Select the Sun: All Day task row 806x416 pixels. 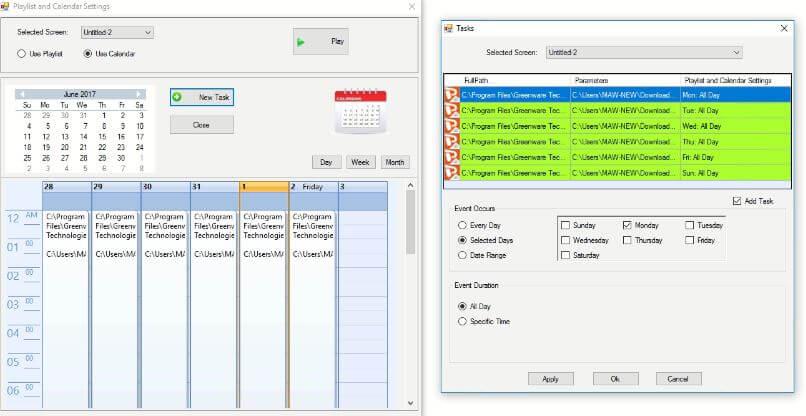pyautogui.click(x=617, y=173)
